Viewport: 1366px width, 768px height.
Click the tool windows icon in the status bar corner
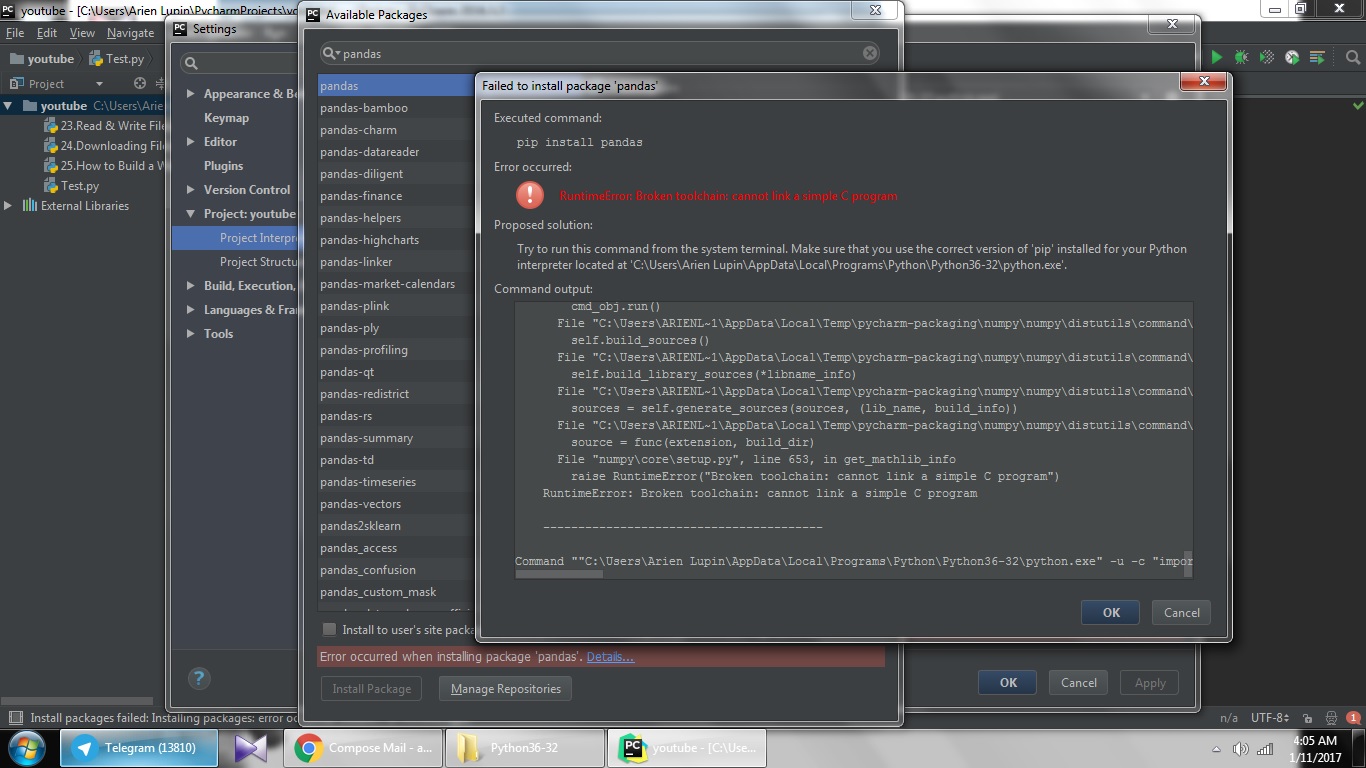pyautogui.click(x=15, y=718)
